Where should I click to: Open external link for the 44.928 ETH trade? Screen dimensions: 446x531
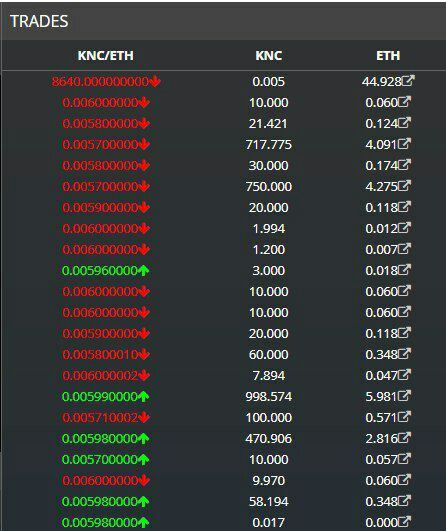tap(408, 81)
